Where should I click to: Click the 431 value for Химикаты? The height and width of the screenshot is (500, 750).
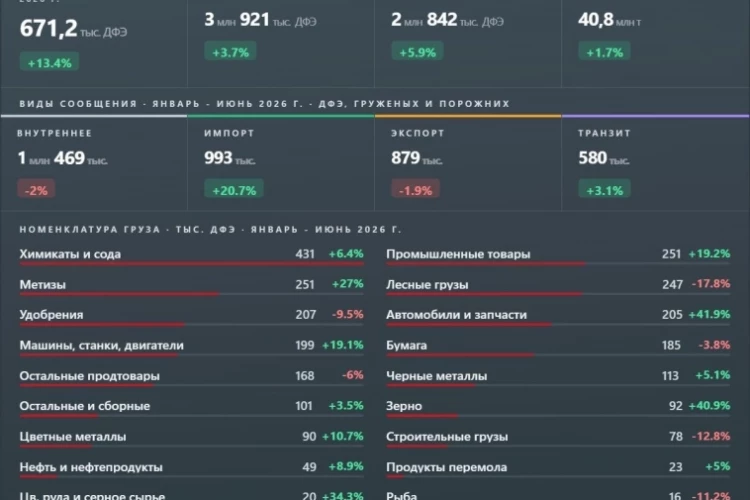305,254
